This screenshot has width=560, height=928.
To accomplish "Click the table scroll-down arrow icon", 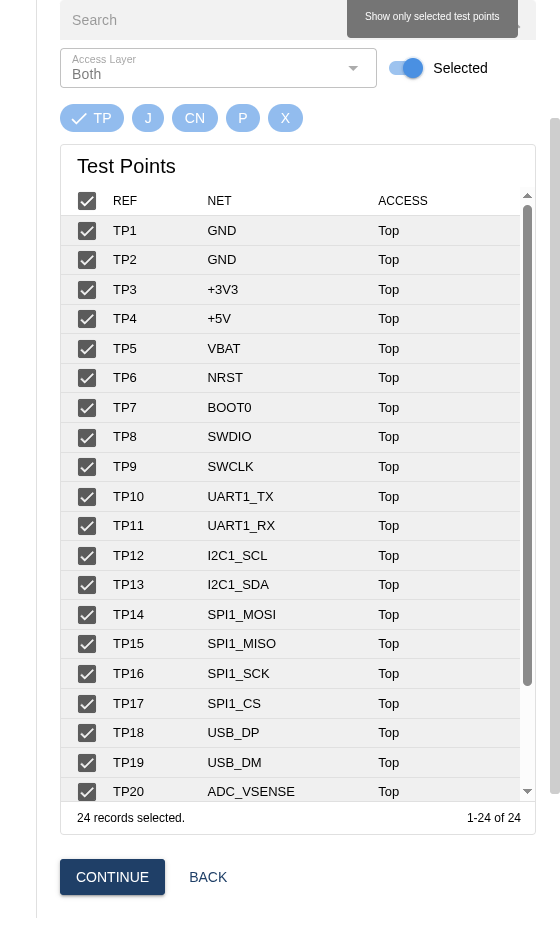I will 527,791.
